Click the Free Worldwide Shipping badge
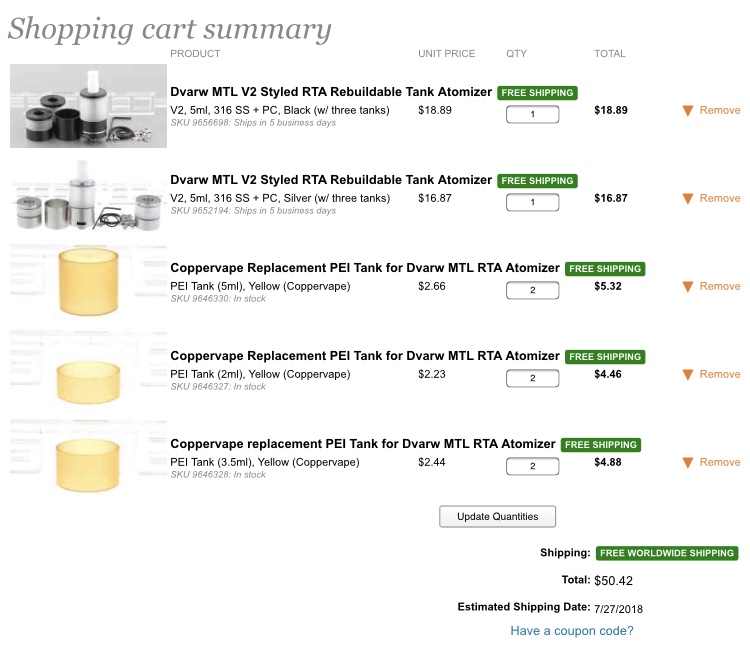This screenshot has height=645, width=750. (667, 553)
